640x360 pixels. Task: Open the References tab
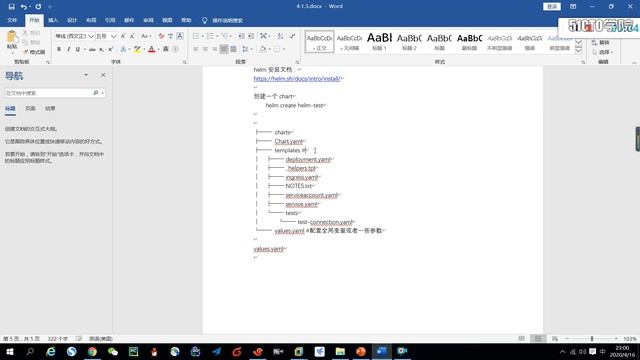110,20
